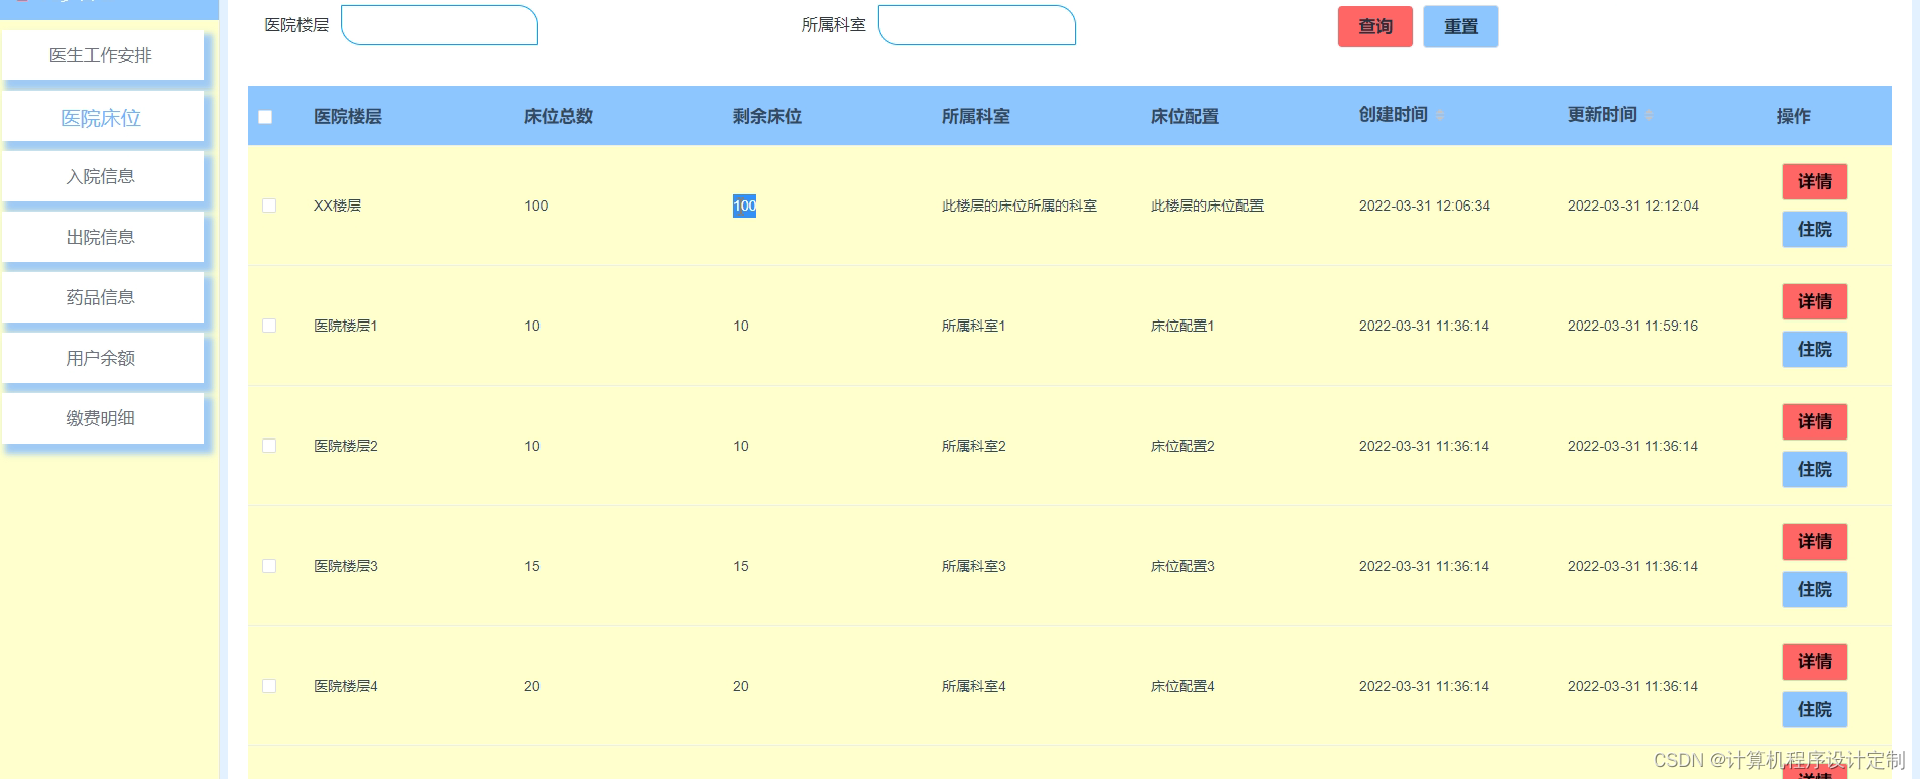Click the 医院楼层 column header

pos(348,117)
